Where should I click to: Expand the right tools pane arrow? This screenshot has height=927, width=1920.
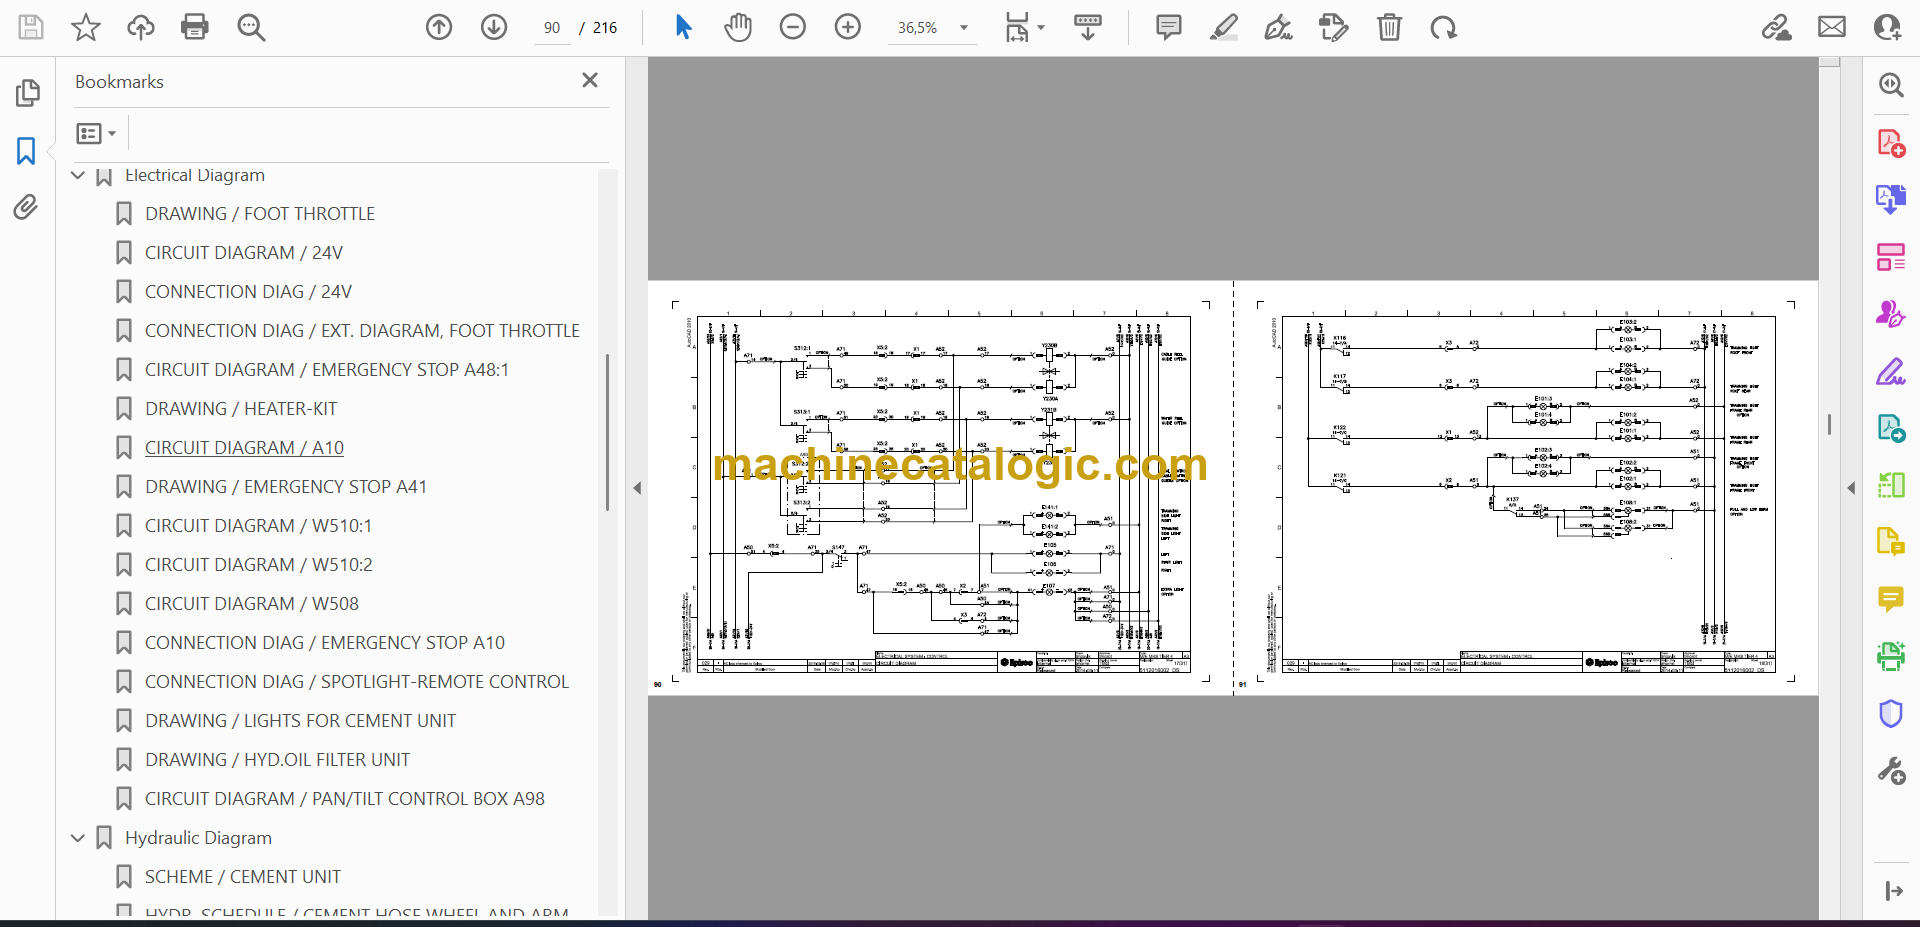pyautogui.click(x=1851, y=488)
